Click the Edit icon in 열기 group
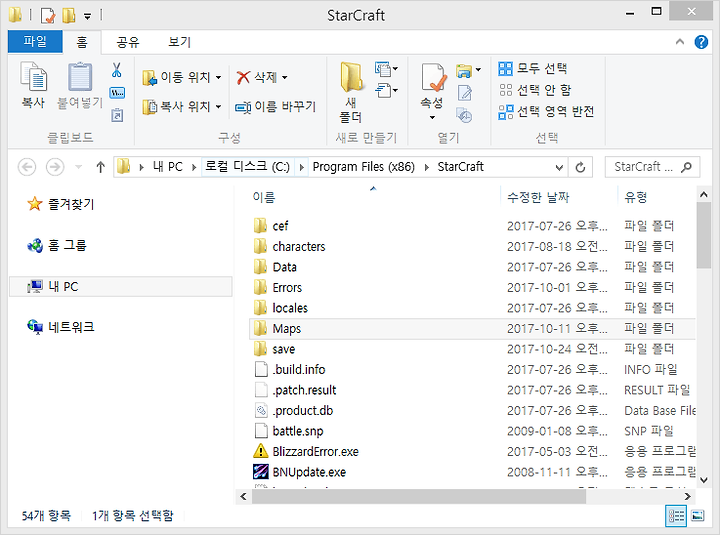Viewport: 720px width, 535px height. (x=464, y=93)
